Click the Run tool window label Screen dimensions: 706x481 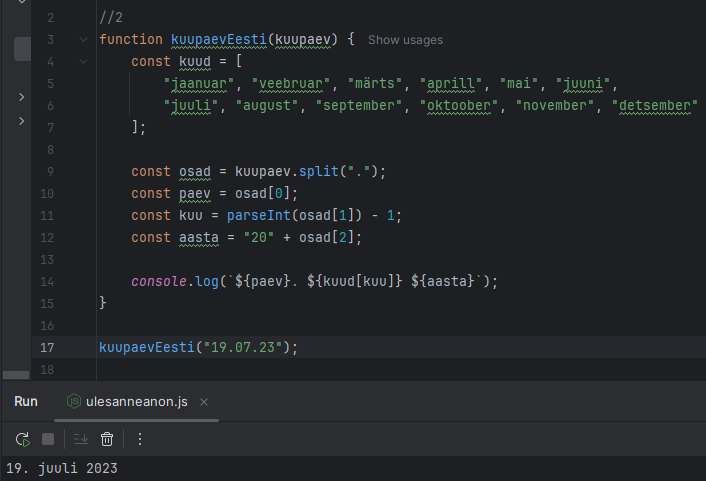click(26, 402)
